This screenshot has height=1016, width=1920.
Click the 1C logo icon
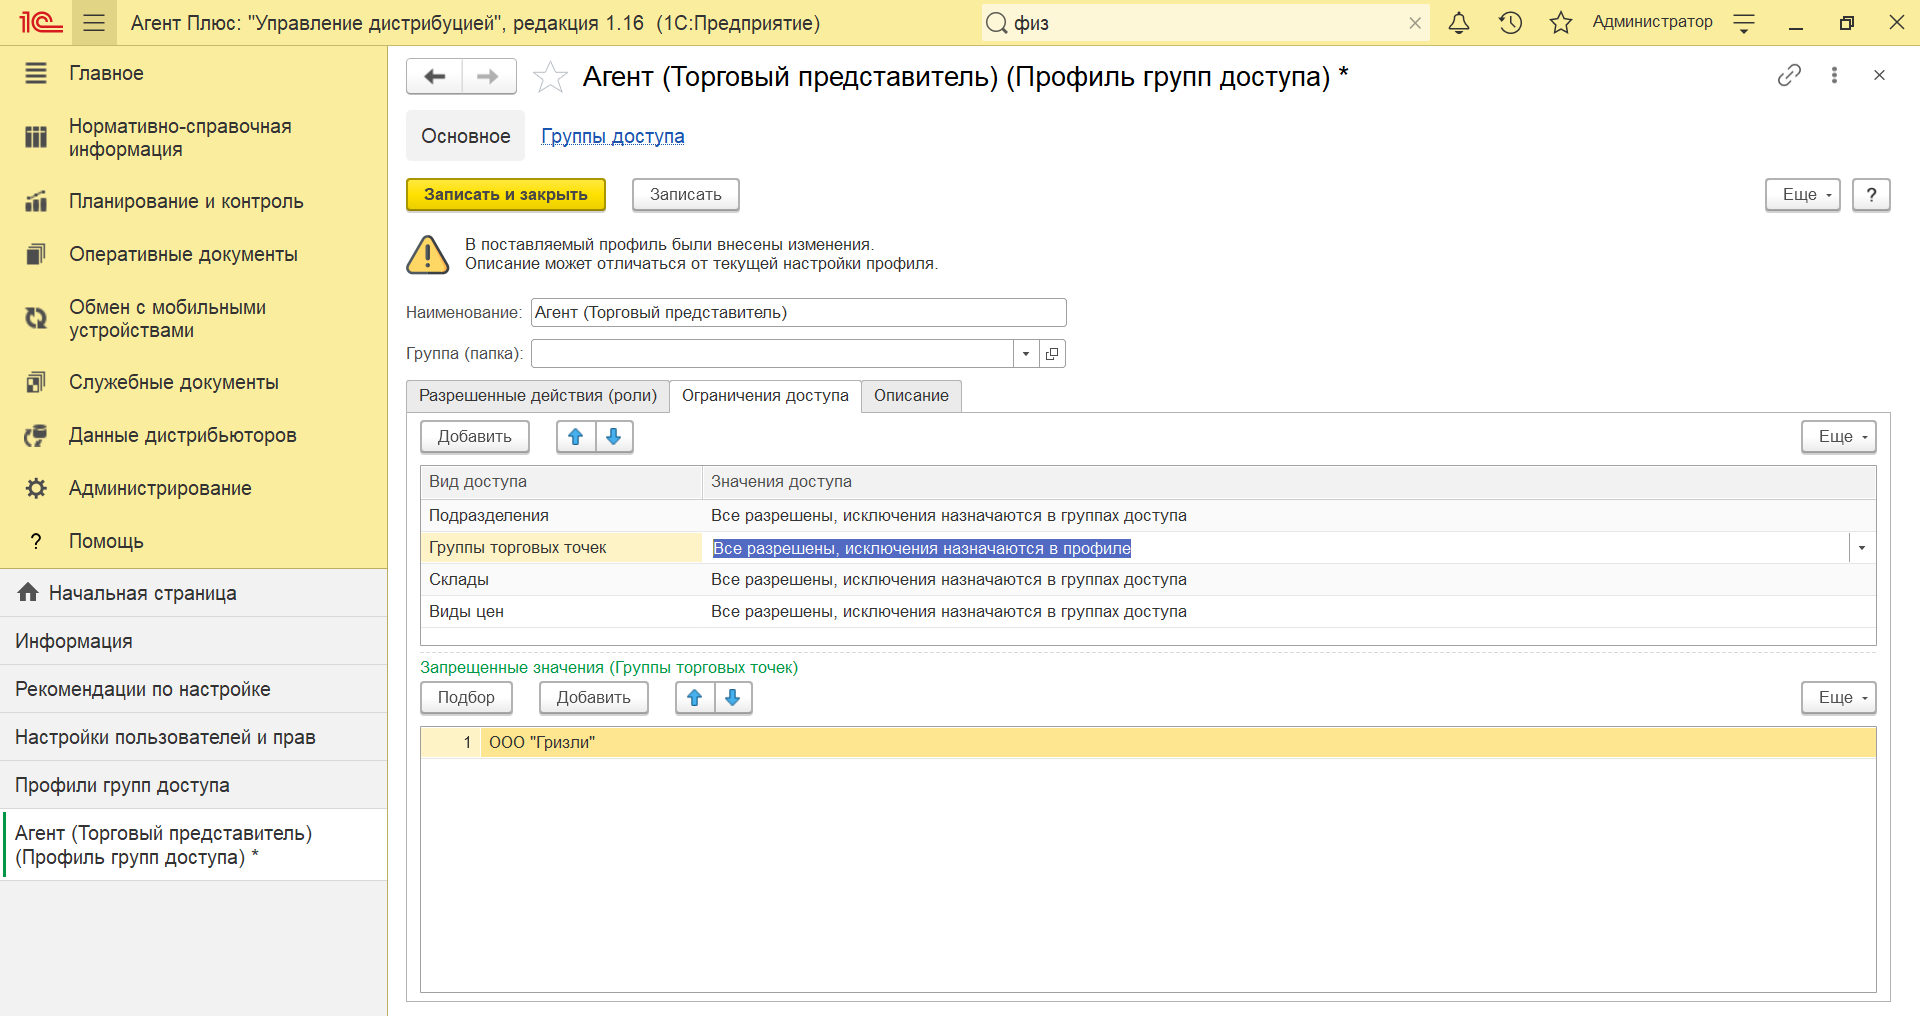coord(39,23)
